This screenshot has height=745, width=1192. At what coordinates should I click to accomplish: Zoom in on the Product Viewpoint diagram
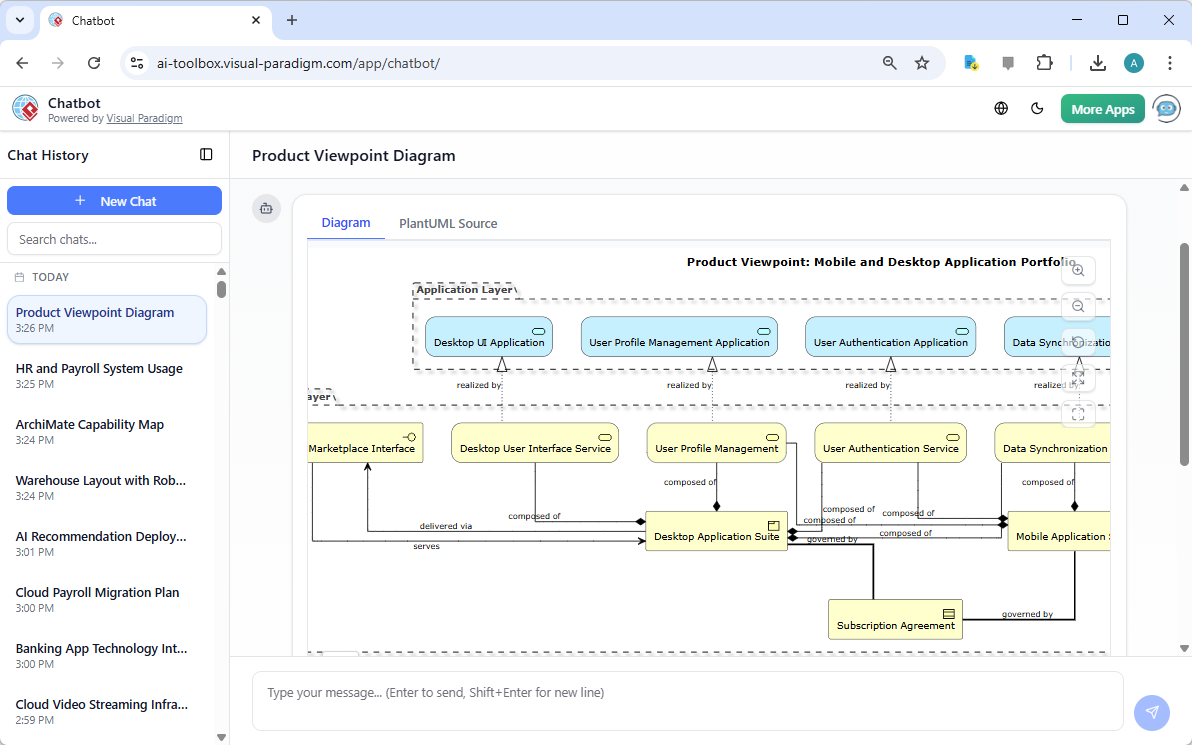pyautogui.click(x=1078, y=270)
